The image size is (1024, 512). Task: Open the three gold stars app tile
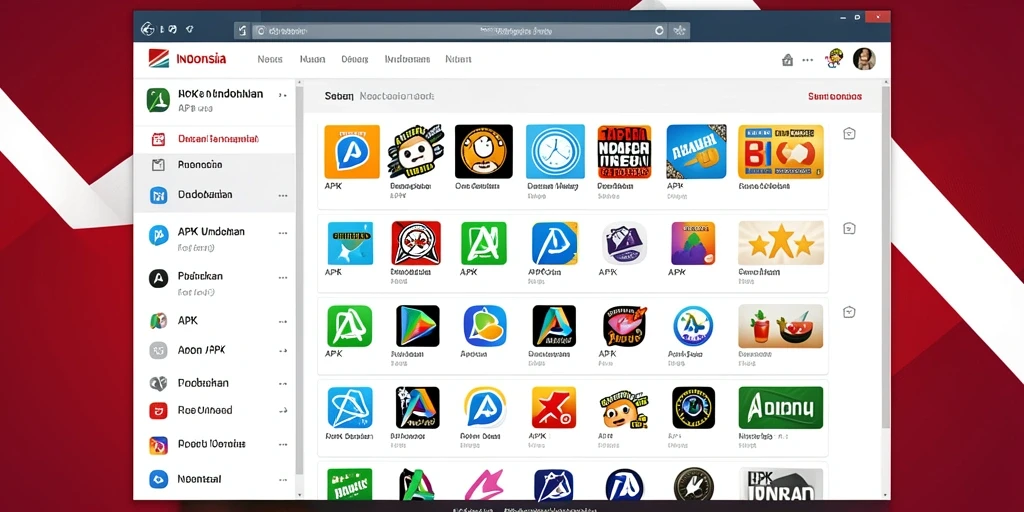[781, 243]
